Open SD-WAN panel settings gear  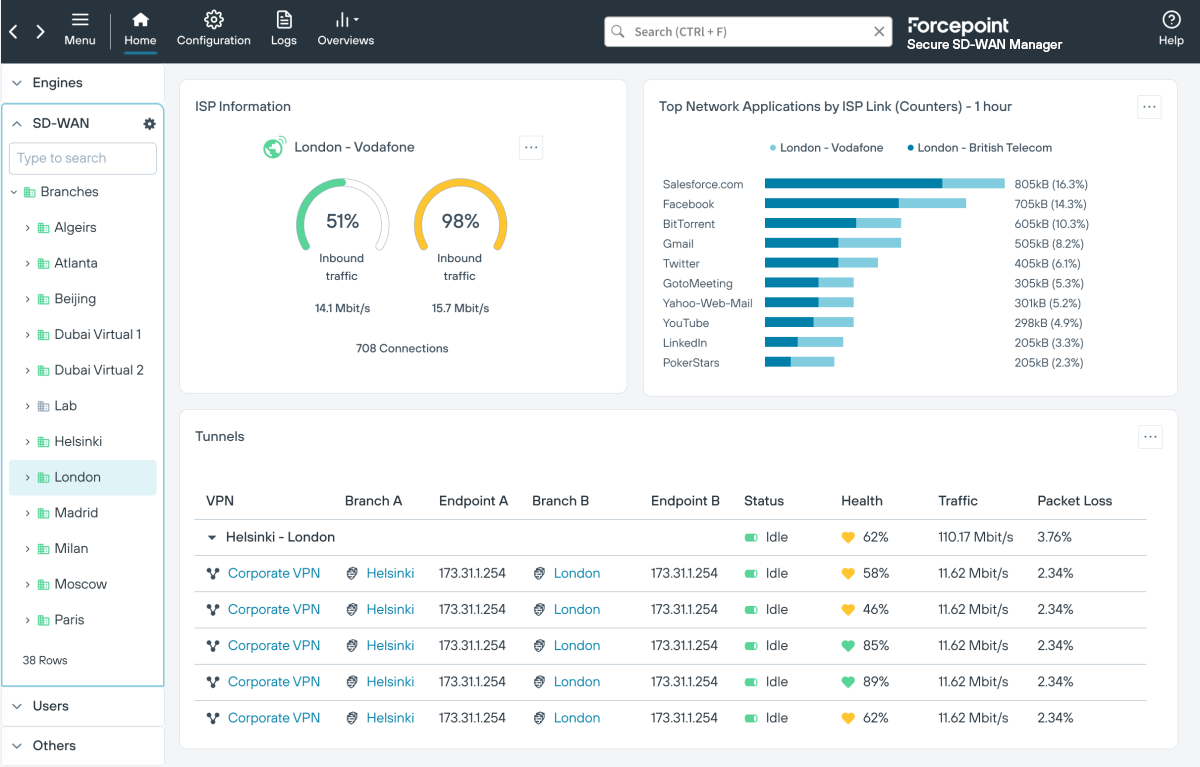click(x=150, y=124)
